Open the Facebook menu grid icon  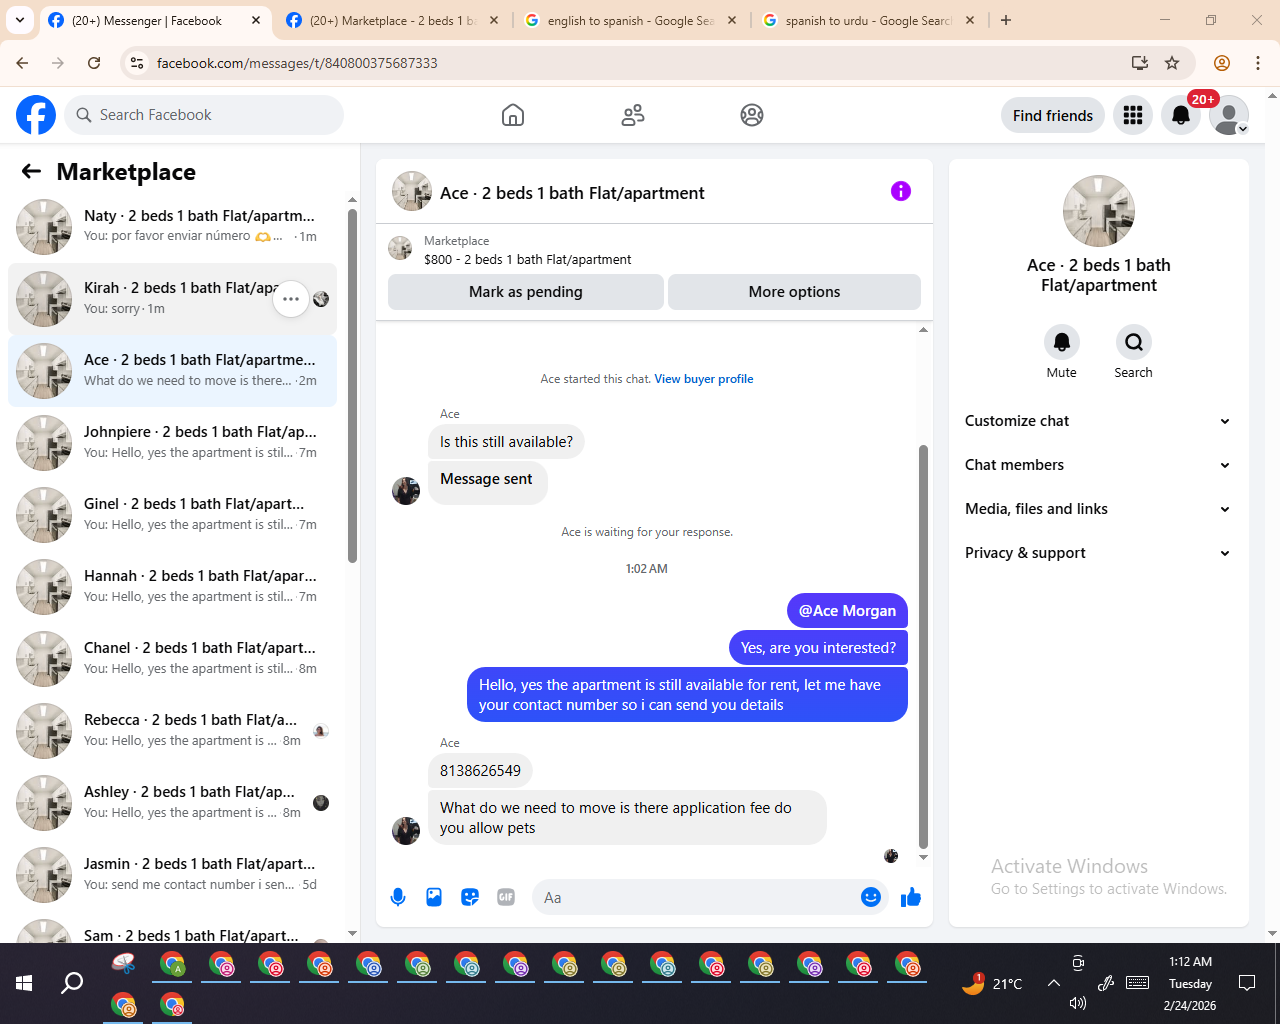(x=1133, y=115)
